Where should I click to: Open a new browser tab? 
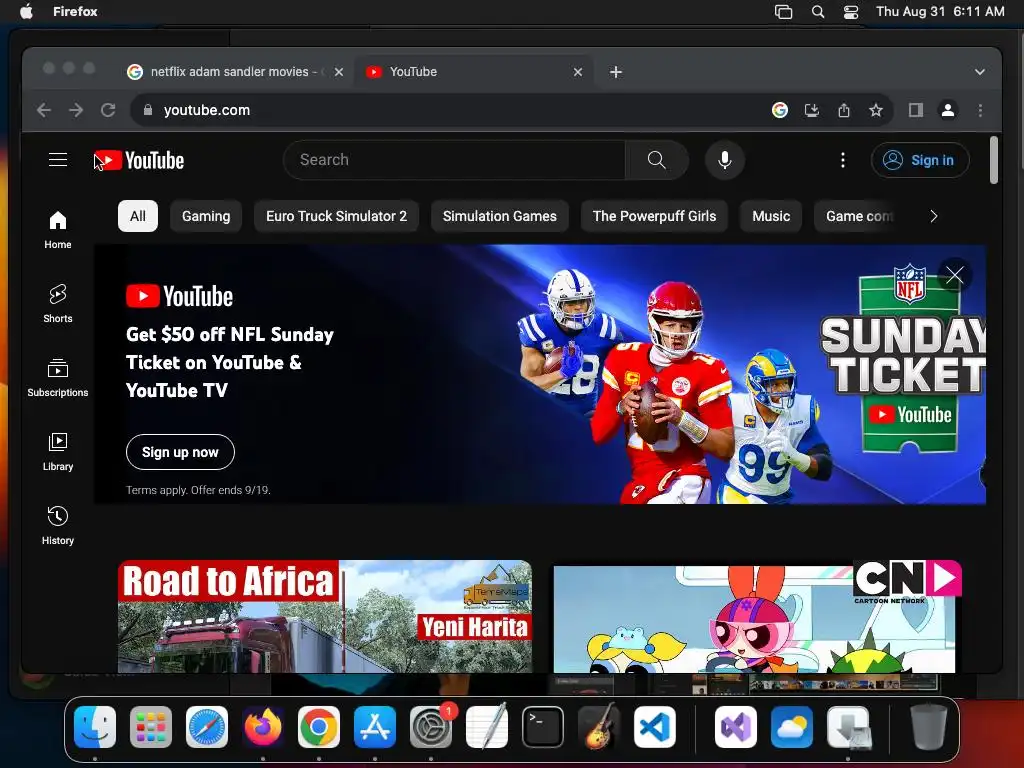616,72
